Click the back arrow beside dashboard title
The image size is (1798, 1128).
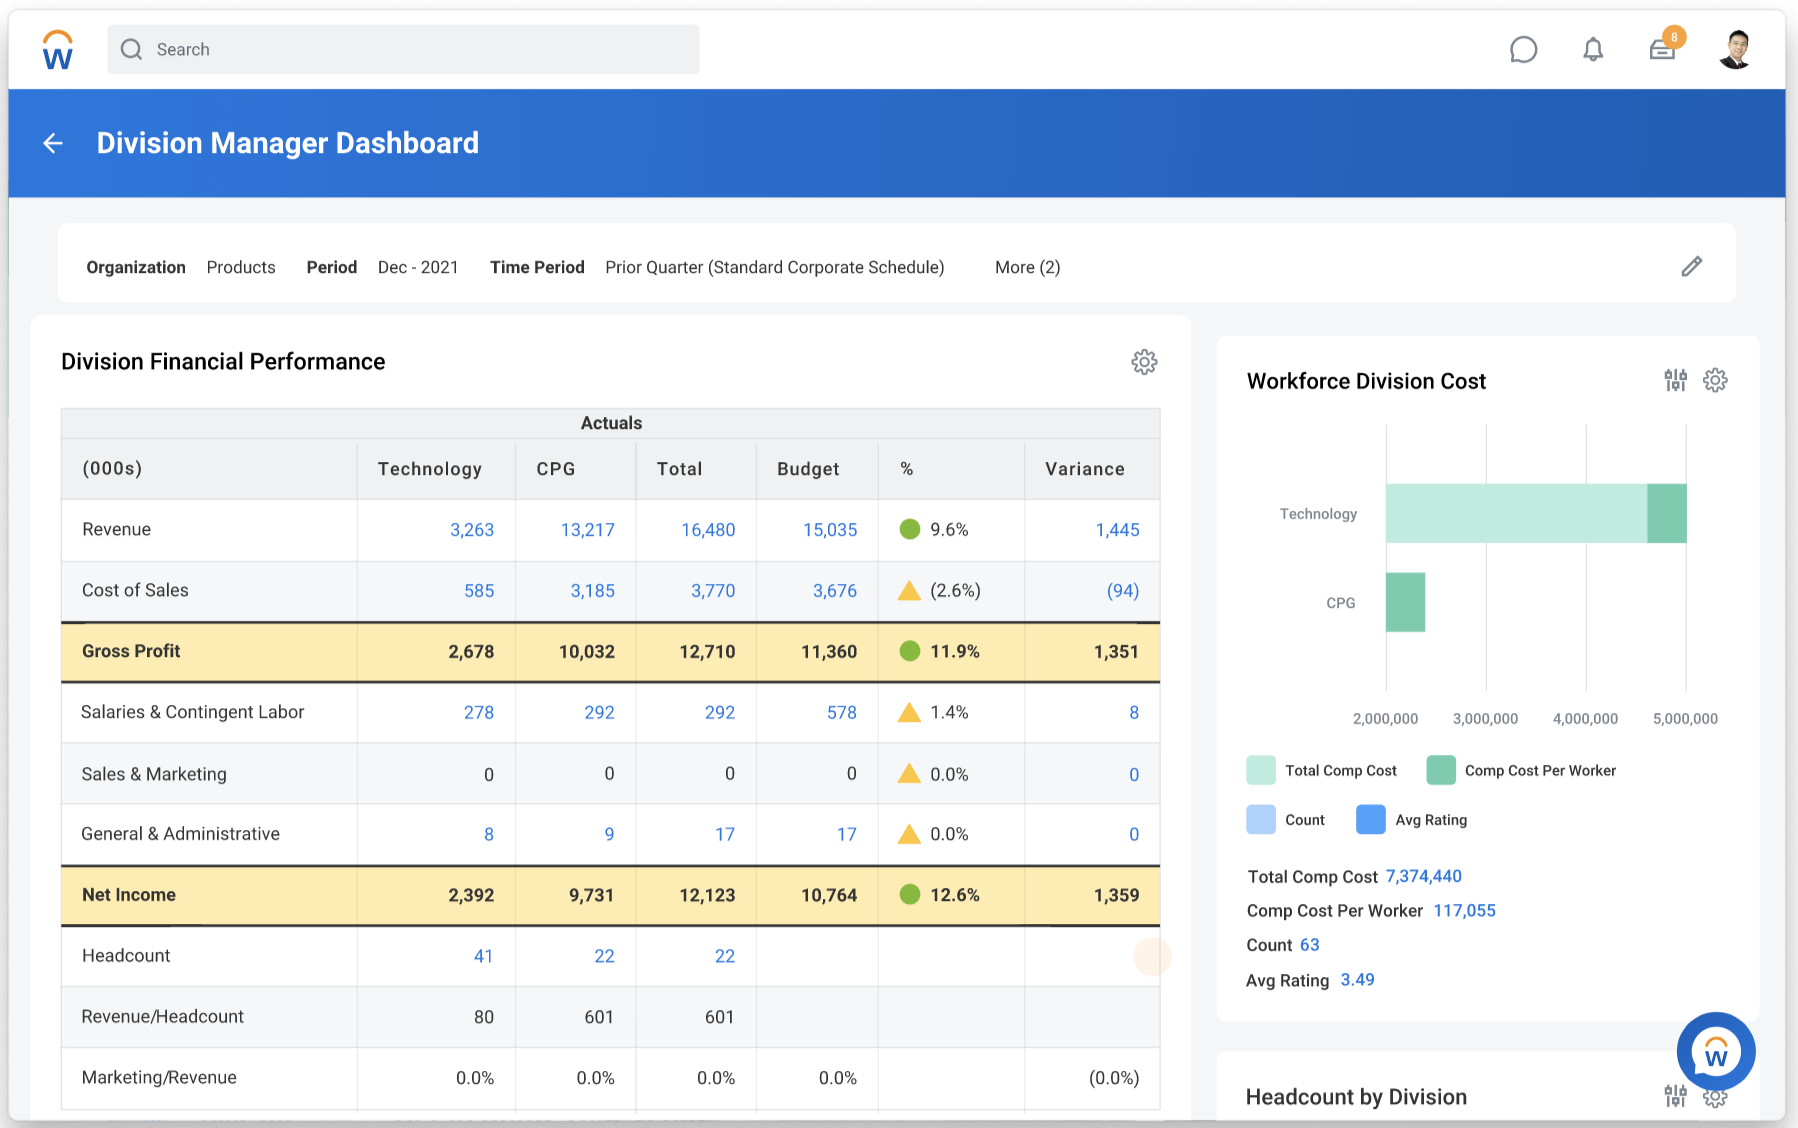click(x=53, y=143)
